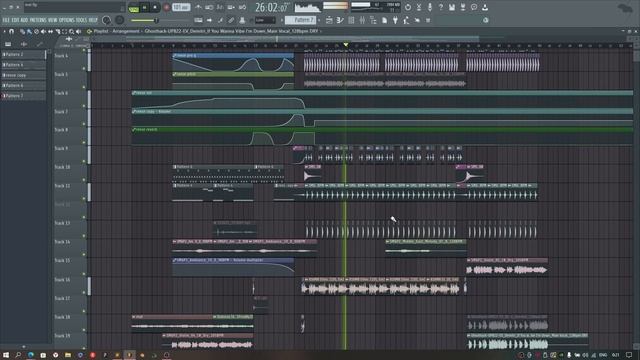This screenshot has height=360, width=640.
Task: Click the Windows taskbar search icon
Action: click(x=18, y=355)
